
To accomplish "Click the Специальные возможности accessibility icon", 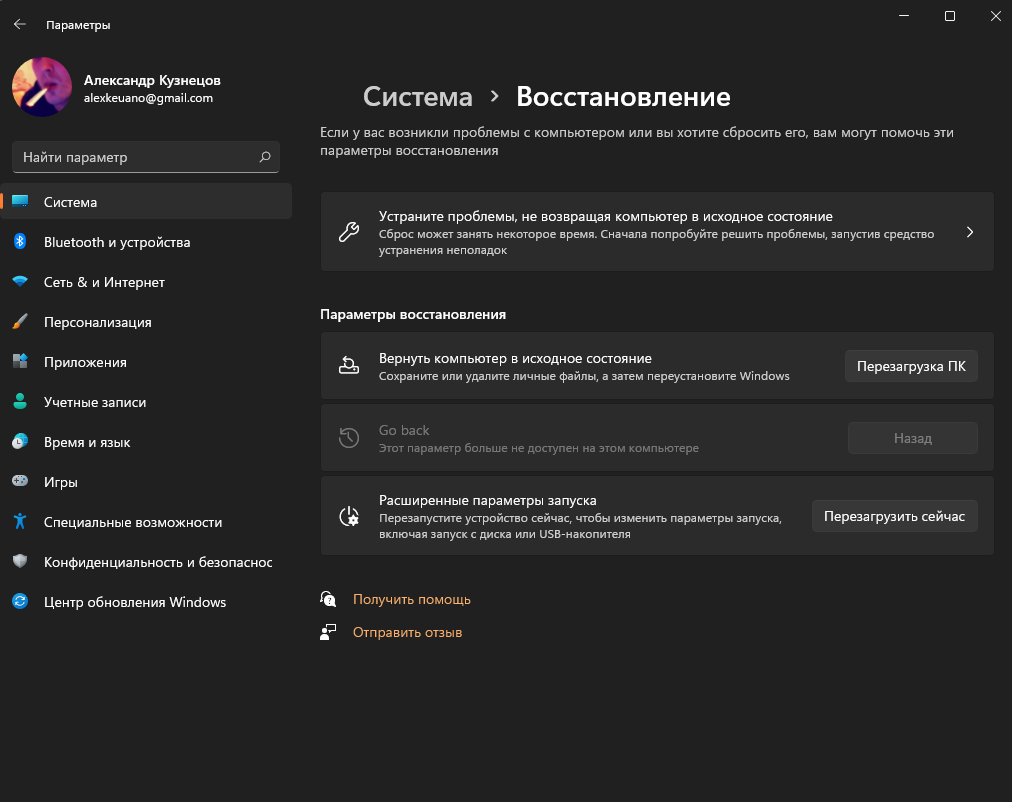I will tap(20, 522).
